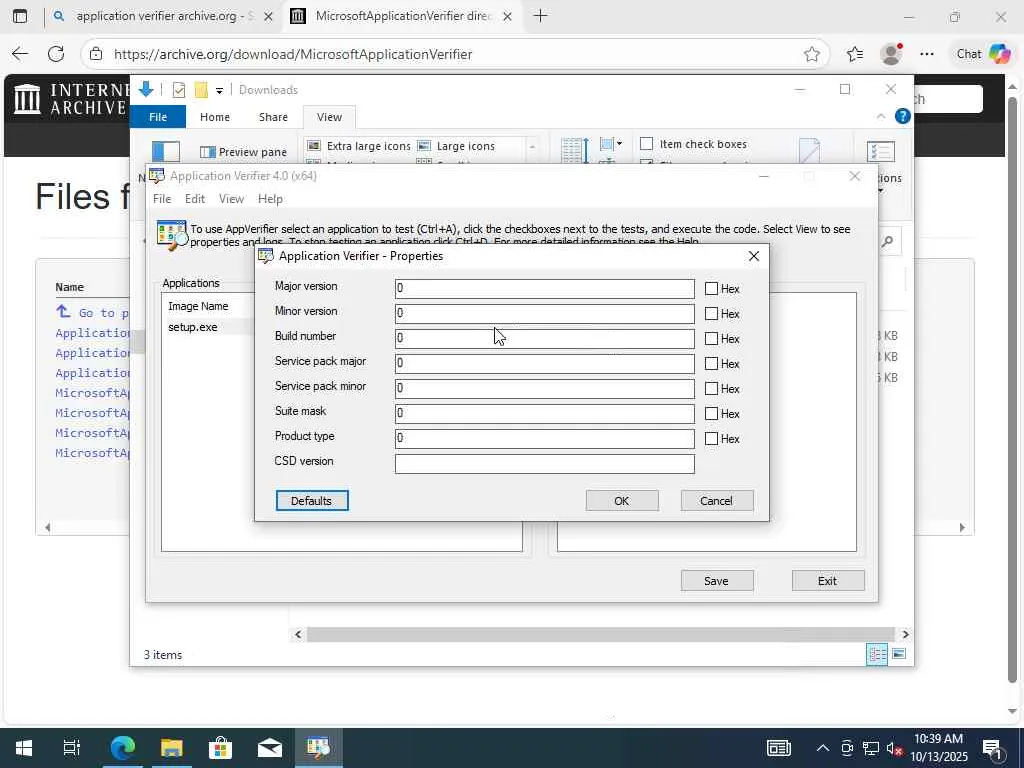The image size is (1024, 768).
Task: Open Explorer help question mark icon
Action: click(x=903, y=116)
